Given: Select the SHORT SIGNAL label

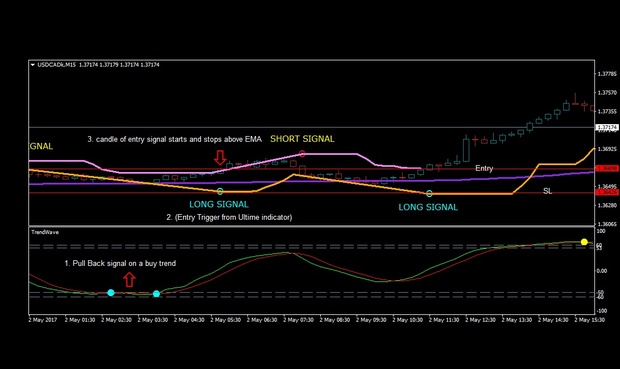Looking at the screenshot, I should (x=302, y=139).
